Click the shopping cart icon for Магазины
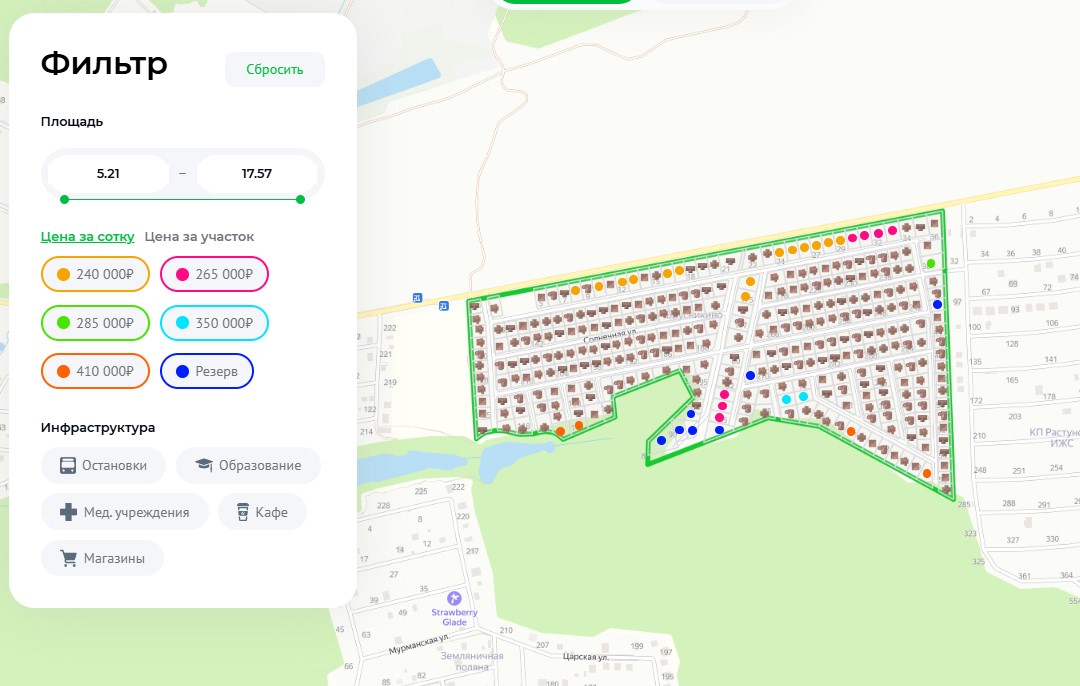 [x=69, y=558]
